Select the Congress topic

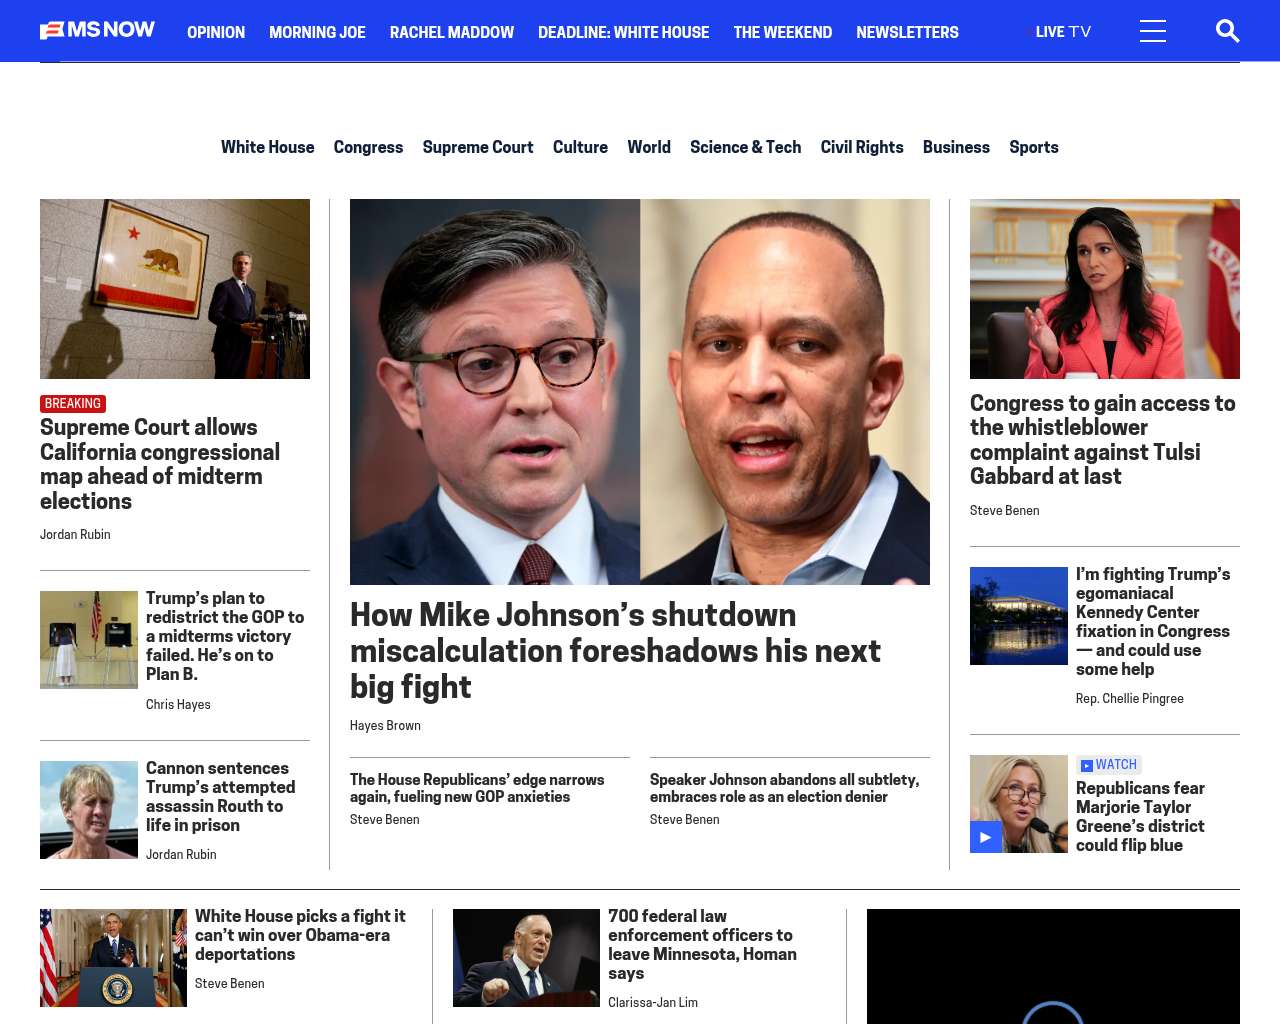click(x=368, y=147)
